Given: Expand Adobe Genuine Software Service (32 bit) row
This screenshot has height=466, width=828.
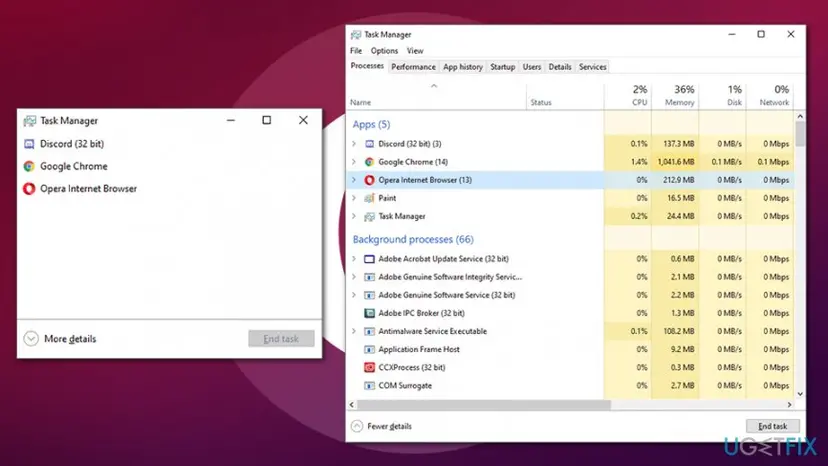Looking at the screenshot, I should [x=354, y=295].
